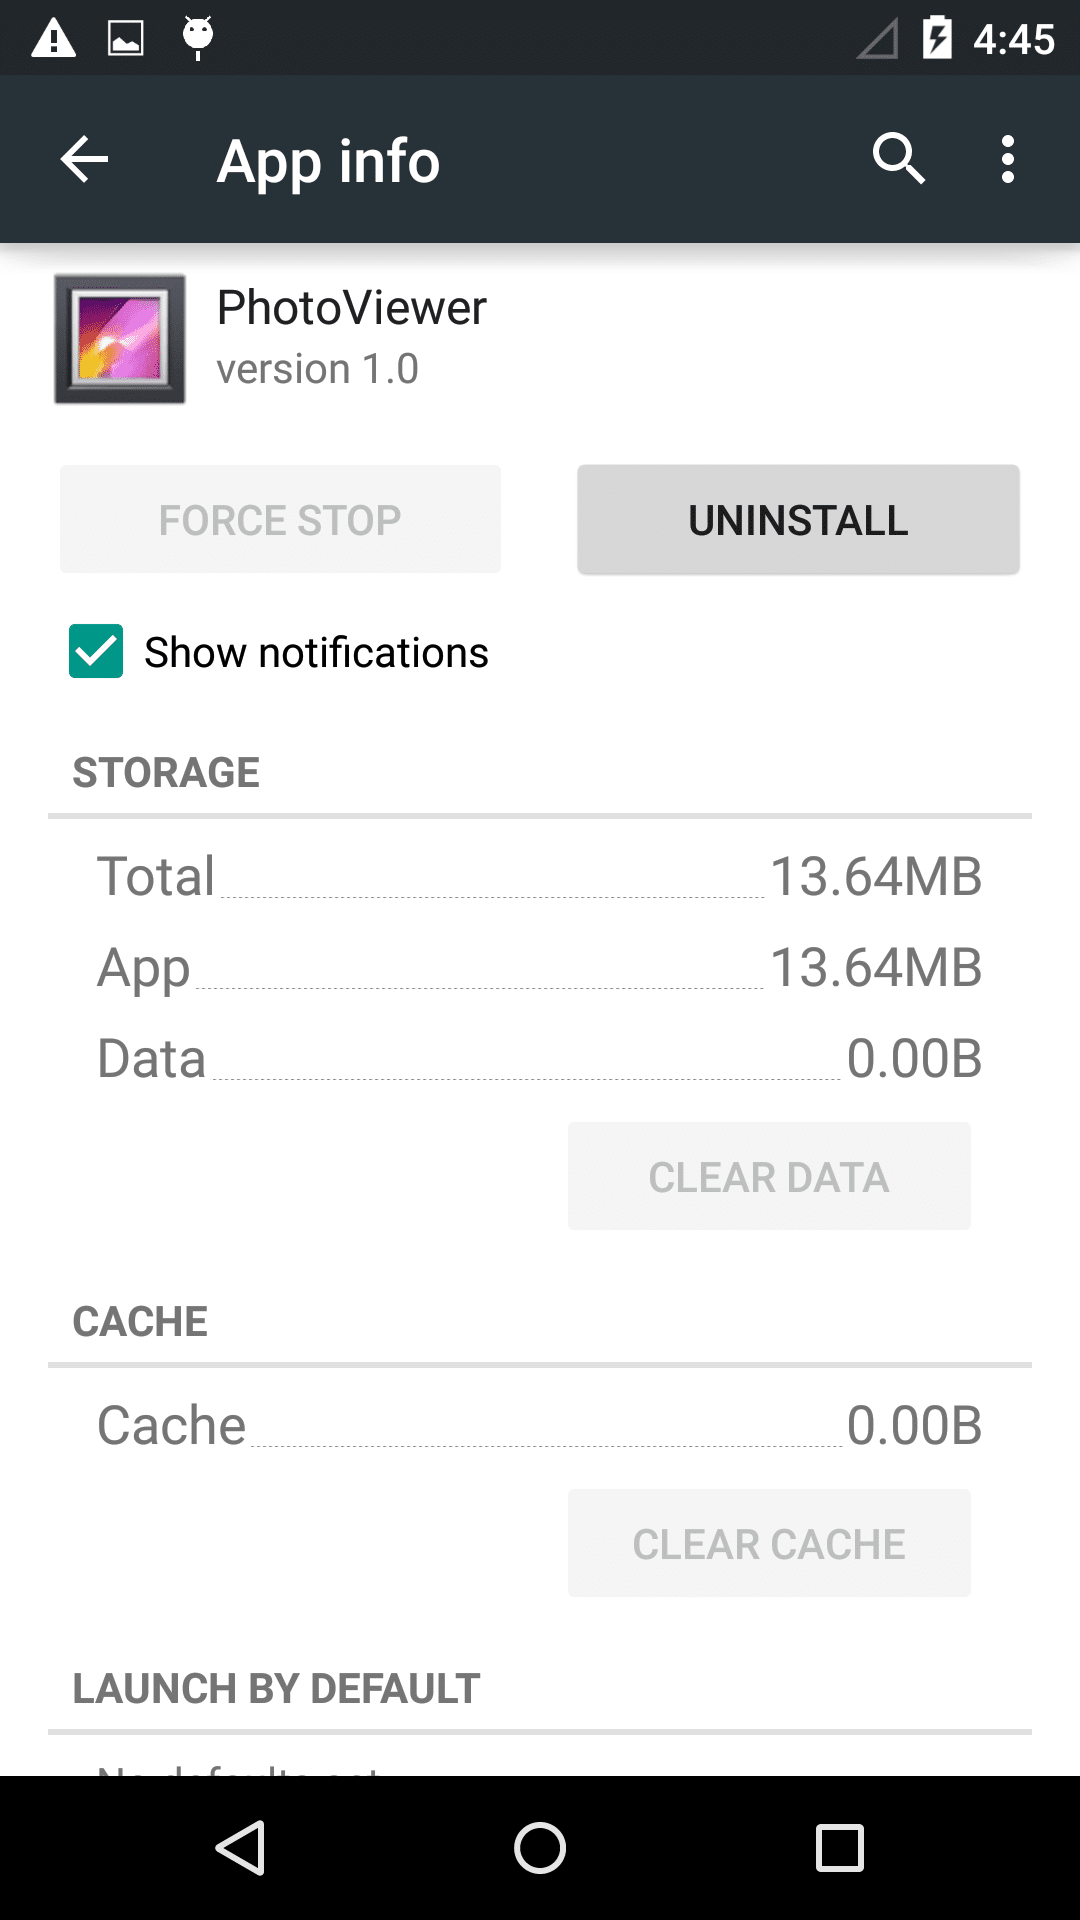Screen dimensions: 1080x1920
Task: Tap the Clear Data button
Action: pos(769,1177)
